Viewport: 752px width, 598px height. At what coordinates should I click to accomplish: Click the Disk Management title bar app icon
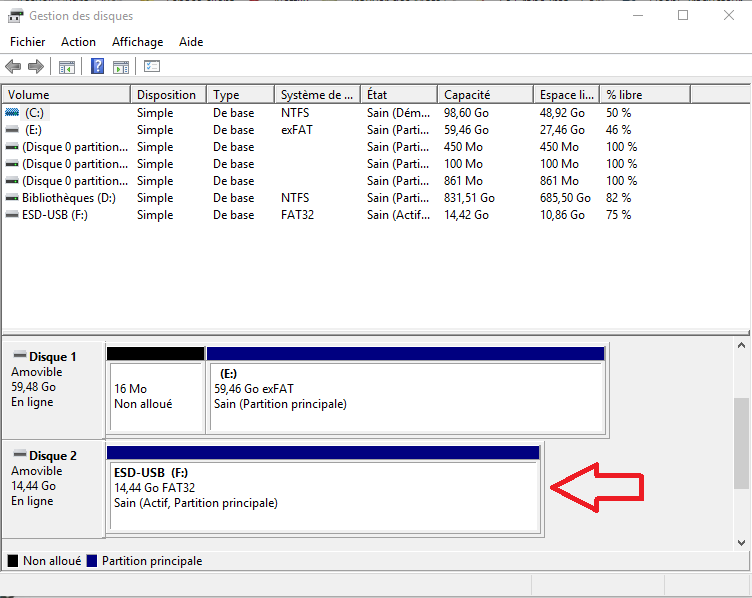(14, 16)
